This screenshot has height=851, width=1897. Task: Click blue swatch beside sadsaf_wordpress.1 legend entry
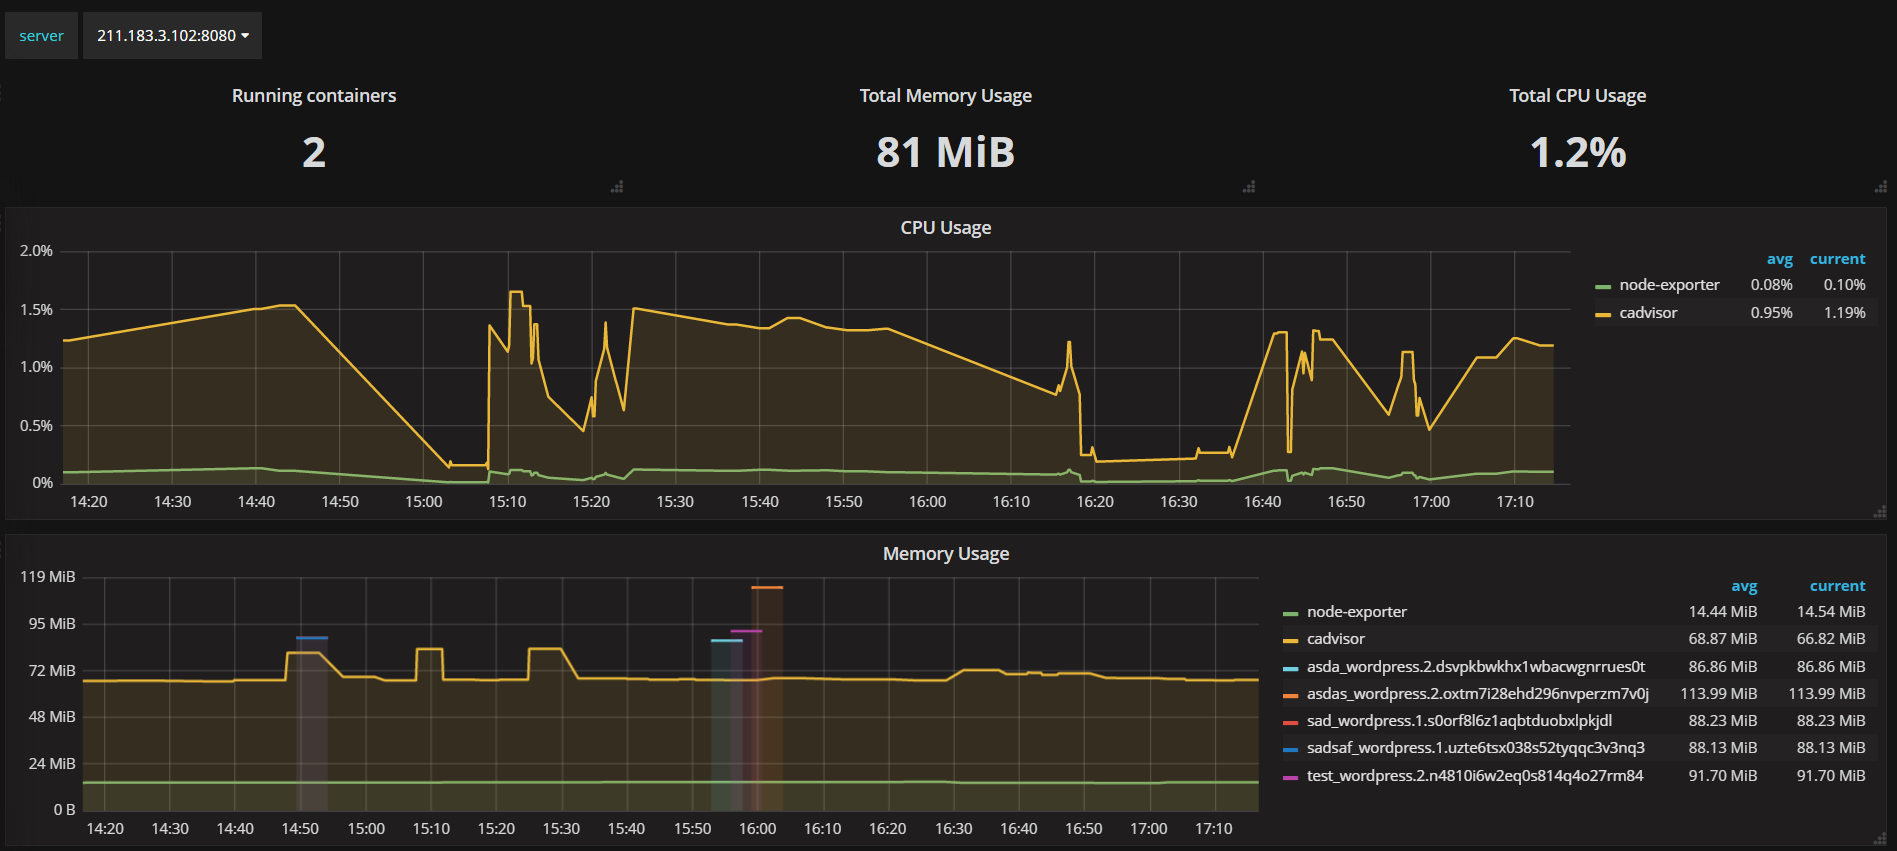click(x=1290, y=750)
